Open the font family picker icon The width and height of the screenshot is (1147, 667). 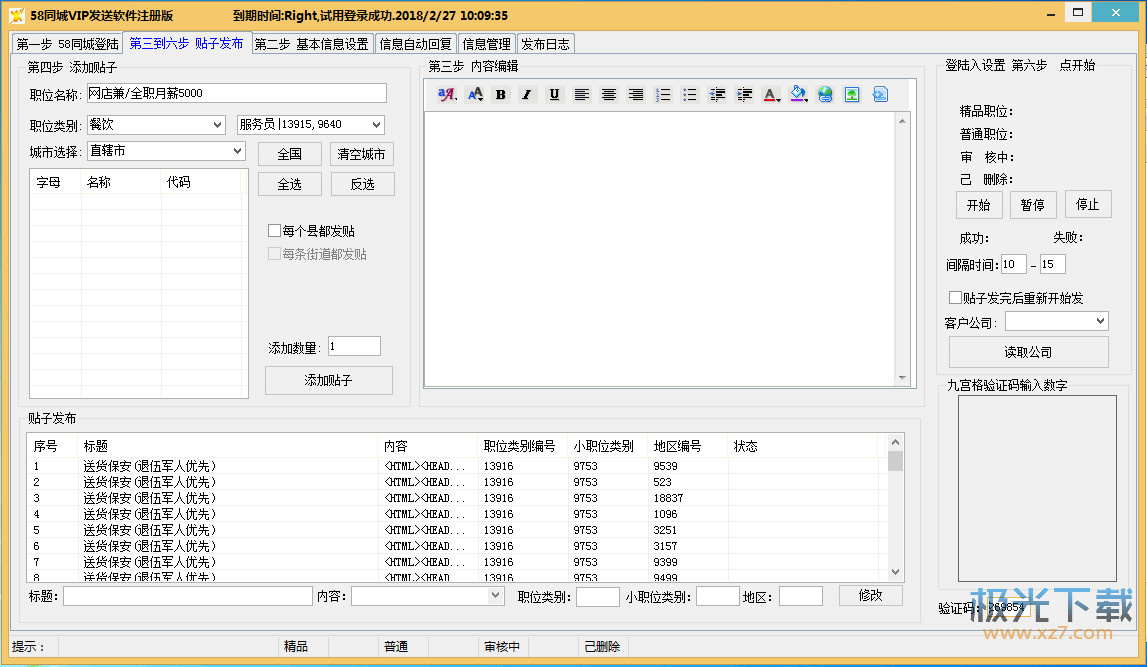(x=446, y=94)
